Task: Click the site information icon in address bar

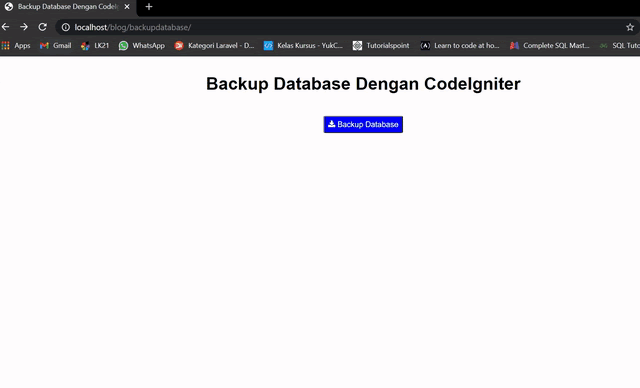Action: pyautogui.click(x=66, y=27)
